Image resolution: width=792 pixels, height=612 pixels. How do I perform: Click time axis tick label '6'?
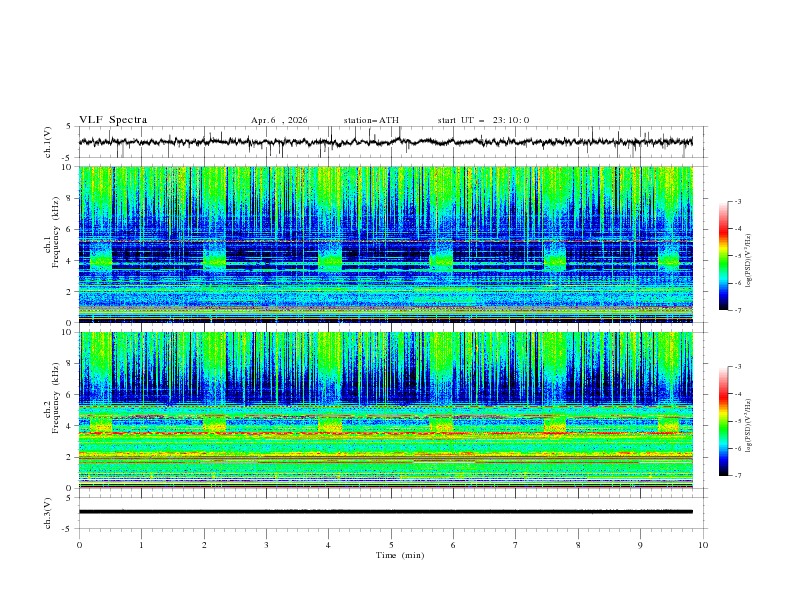click(x=453, y=545)
